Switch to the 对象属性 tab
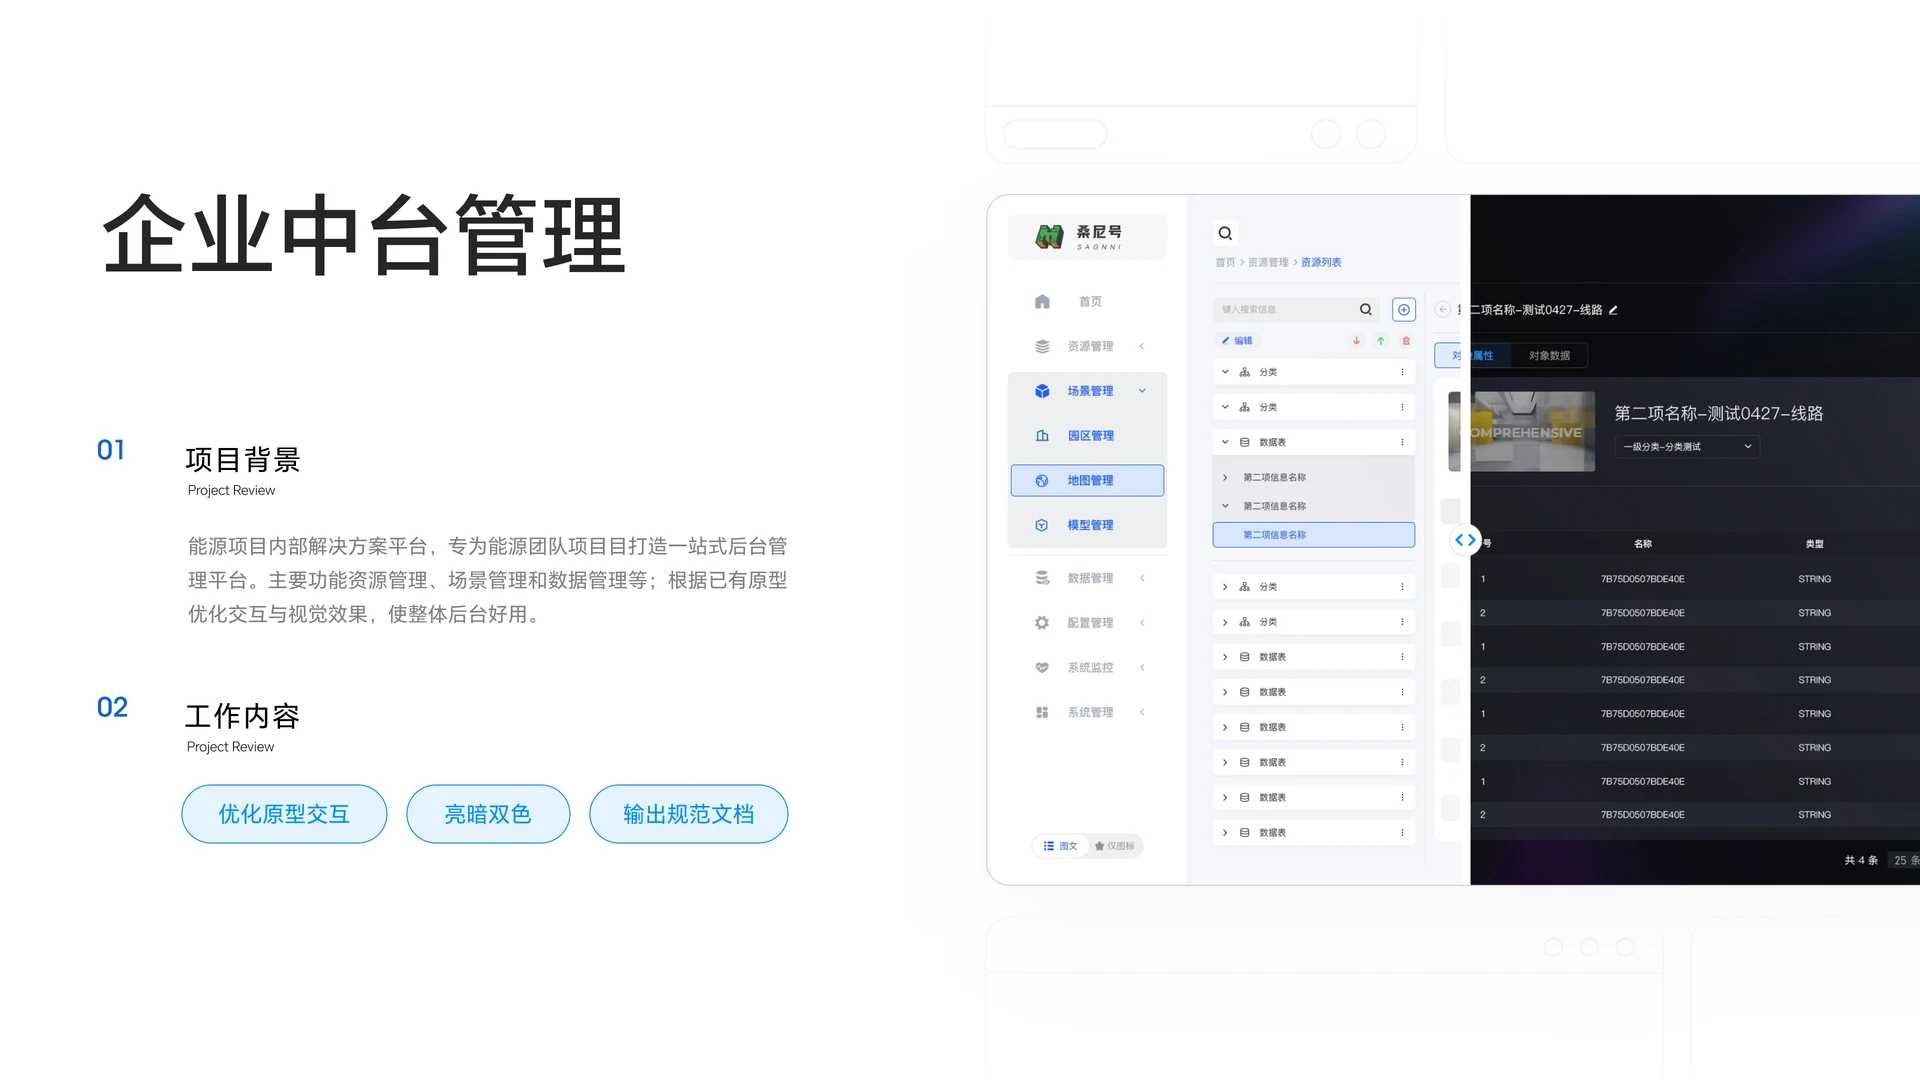This screenshot has height=1080, width=1920. point(1472,356)
